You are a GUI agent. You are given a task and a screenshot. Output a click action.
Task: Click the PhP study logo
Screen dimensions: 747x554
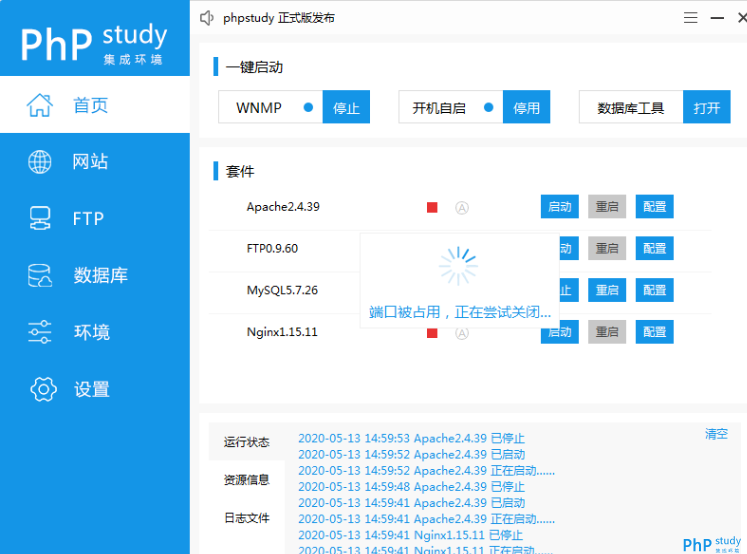[94, 43]
